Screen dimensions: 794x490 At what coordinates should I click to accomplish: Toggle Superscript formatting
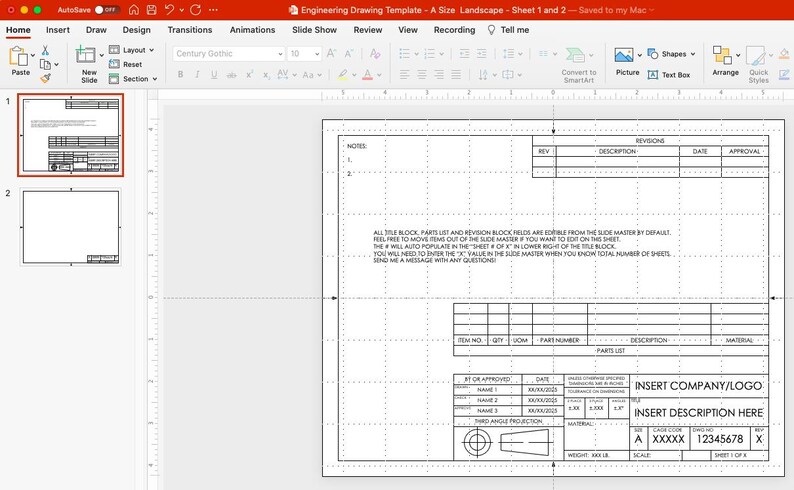pyautogui.click(x=249, y=74)
